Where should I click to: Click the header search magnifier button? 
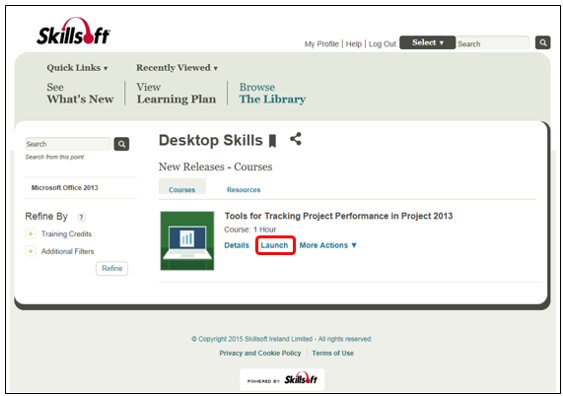[543, 43]
